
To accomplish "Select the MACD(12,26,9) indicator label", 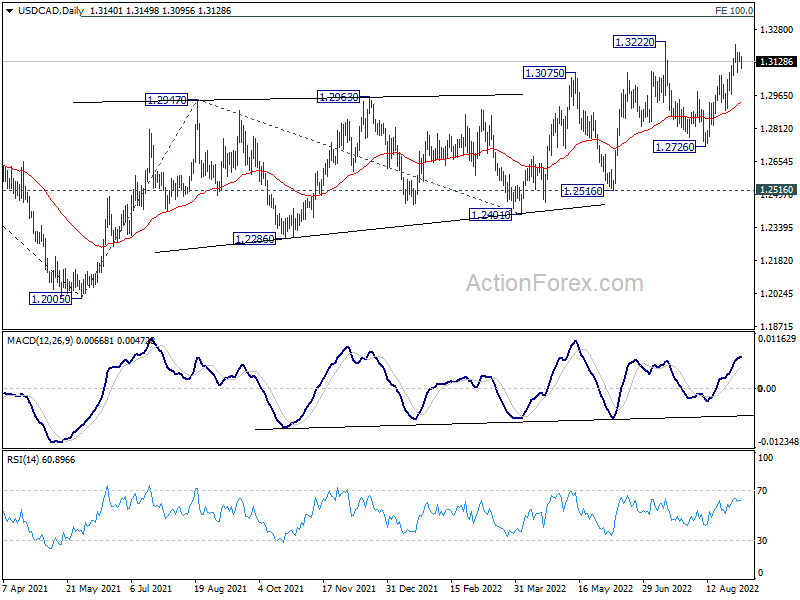I will pyautogui.click(x=40, y=341).
